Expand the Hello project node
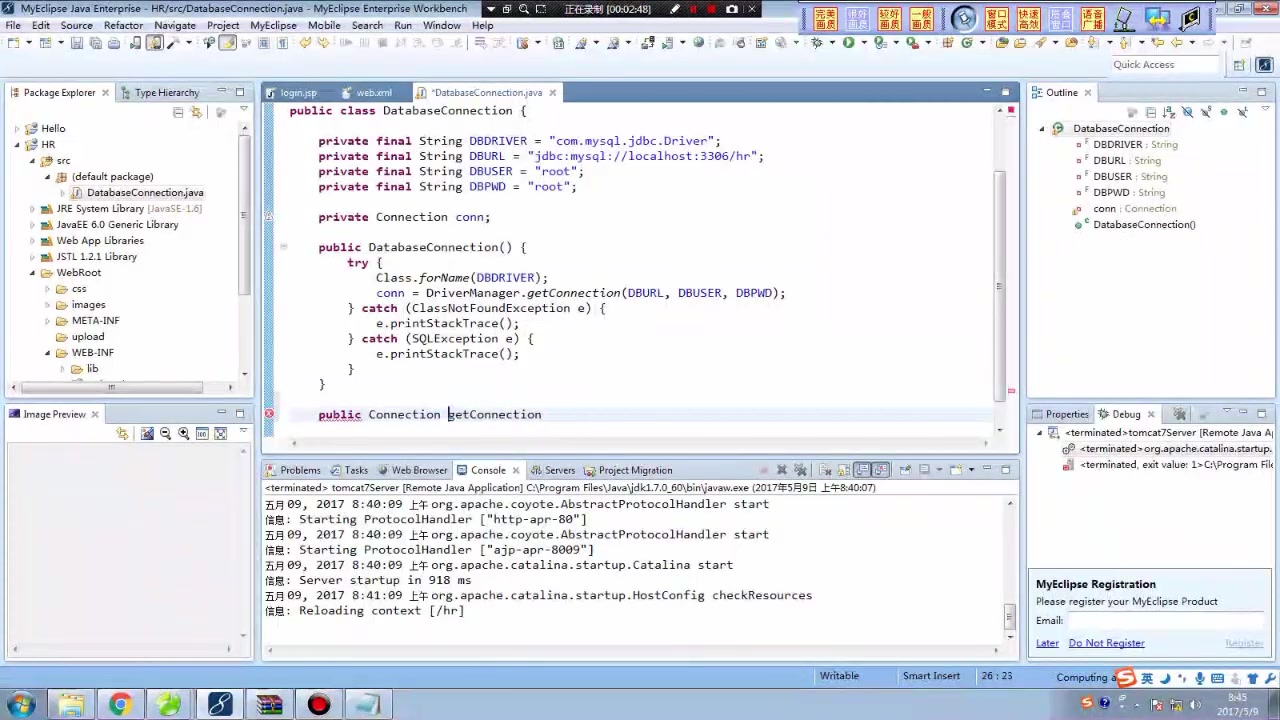1280x720 pixels. pos(17,129)
